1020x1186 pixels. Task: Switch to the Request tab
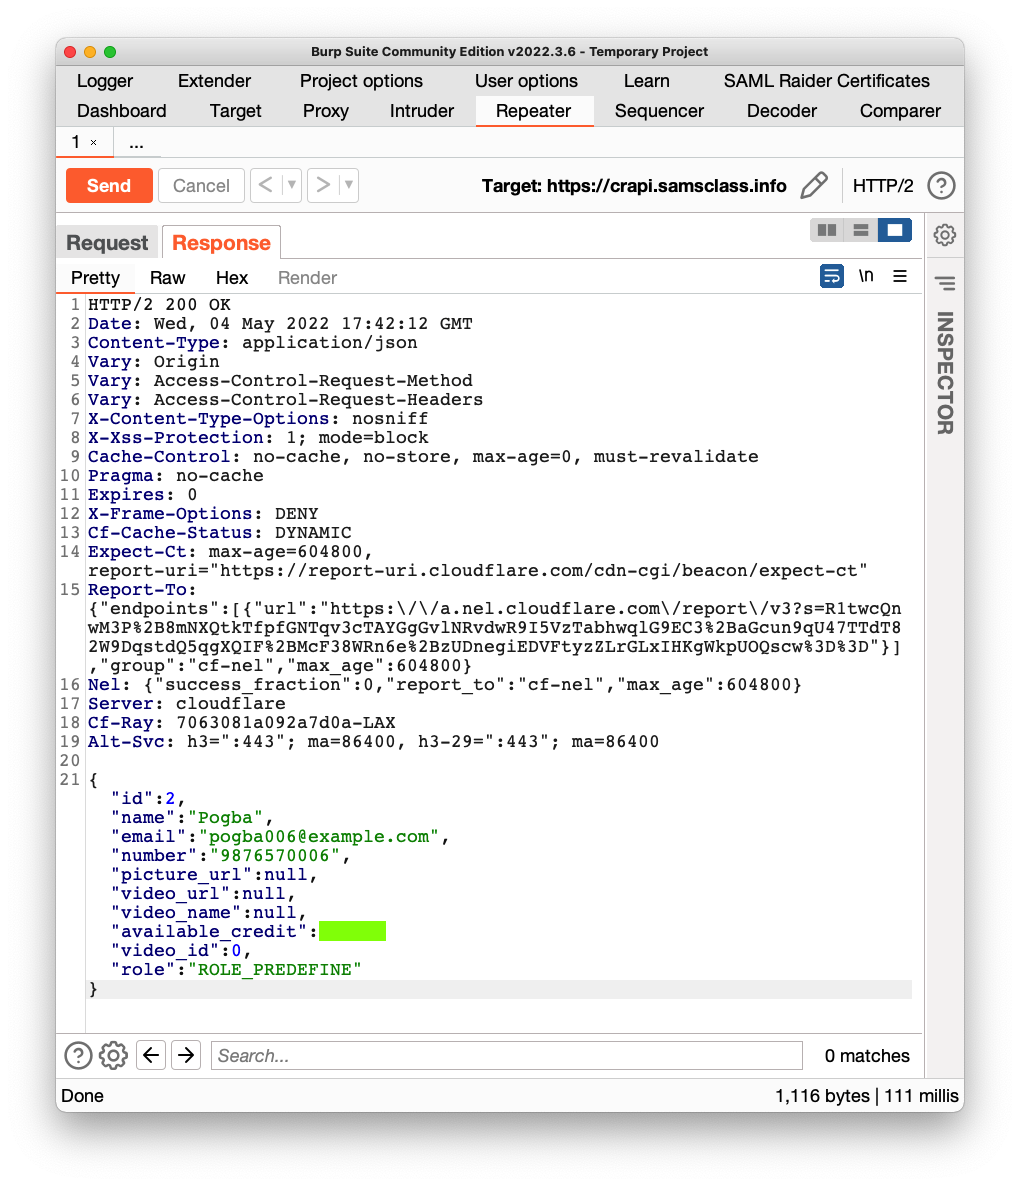click(107, 243)
